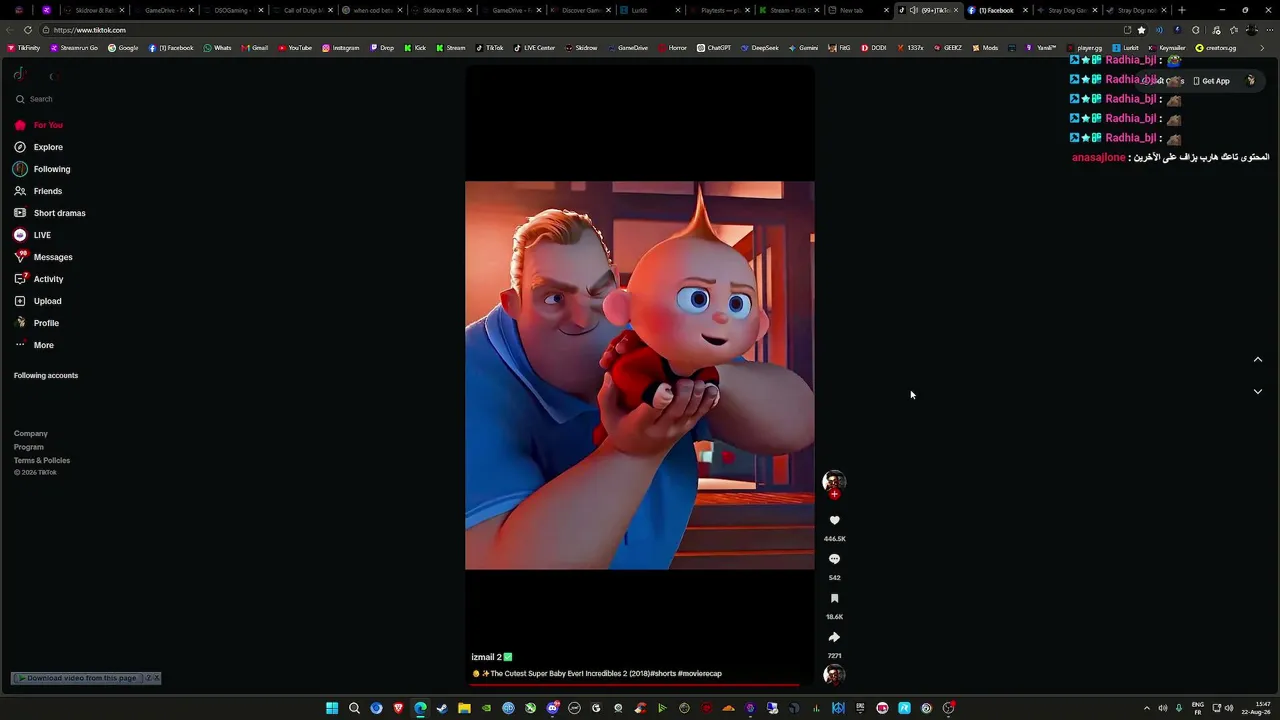Expand the Company footer section
Viewport: 1280px width, 720px height.
point(31,434)
